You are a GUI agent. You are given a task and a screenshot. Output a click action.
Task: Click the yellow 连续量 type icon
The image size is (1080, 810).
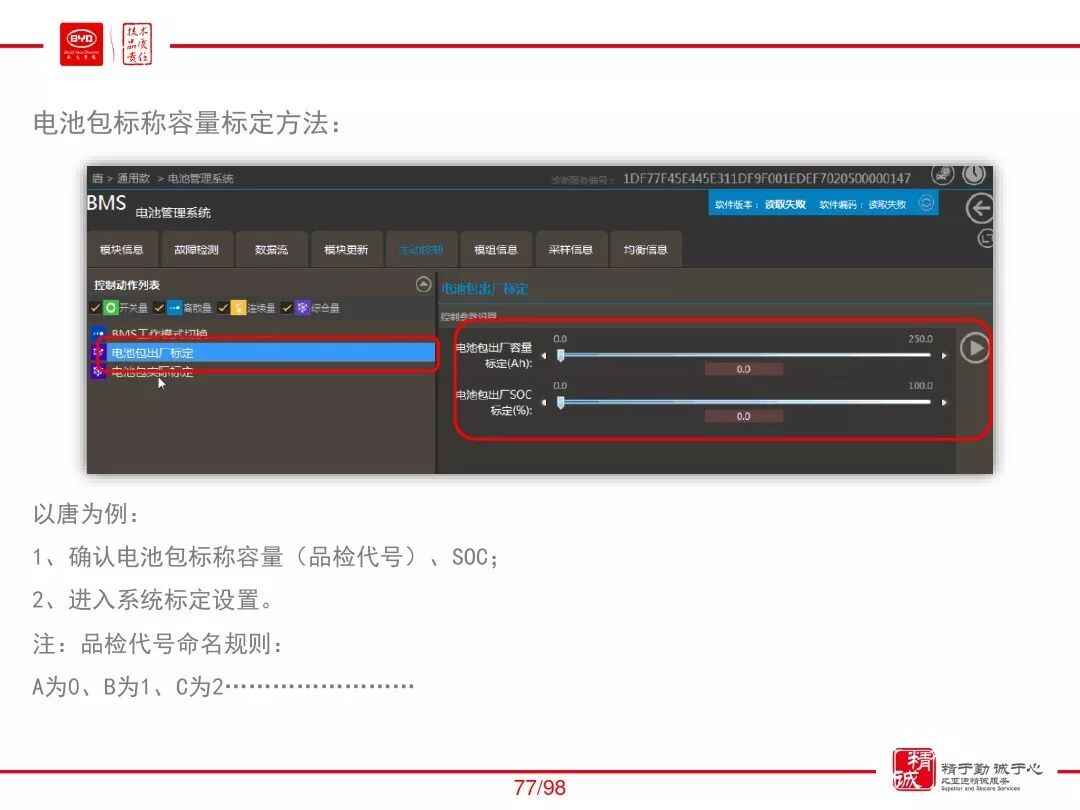click(238, 307)
